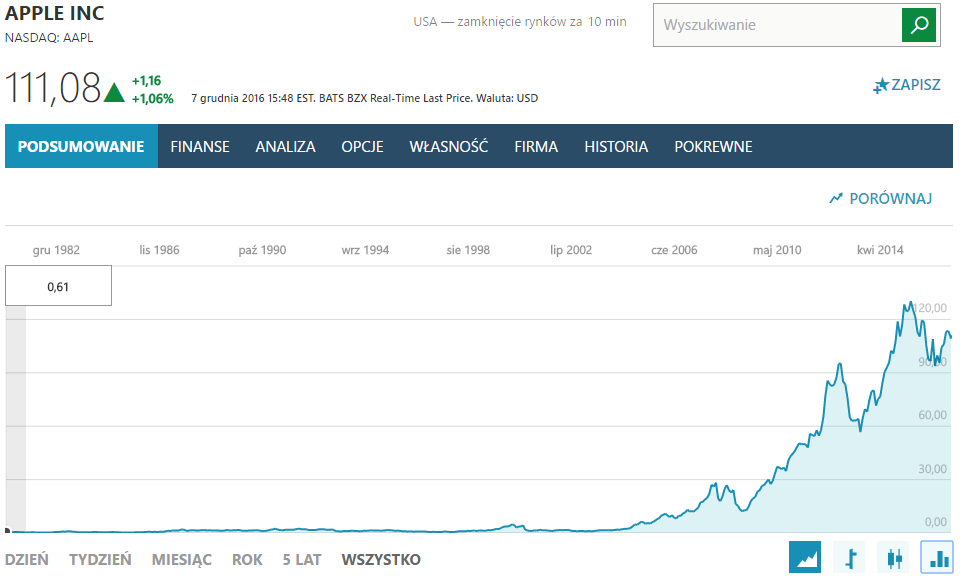Select the DZIEŃ time range
This screenshot has height=580, width=960.
coord(27,559)
